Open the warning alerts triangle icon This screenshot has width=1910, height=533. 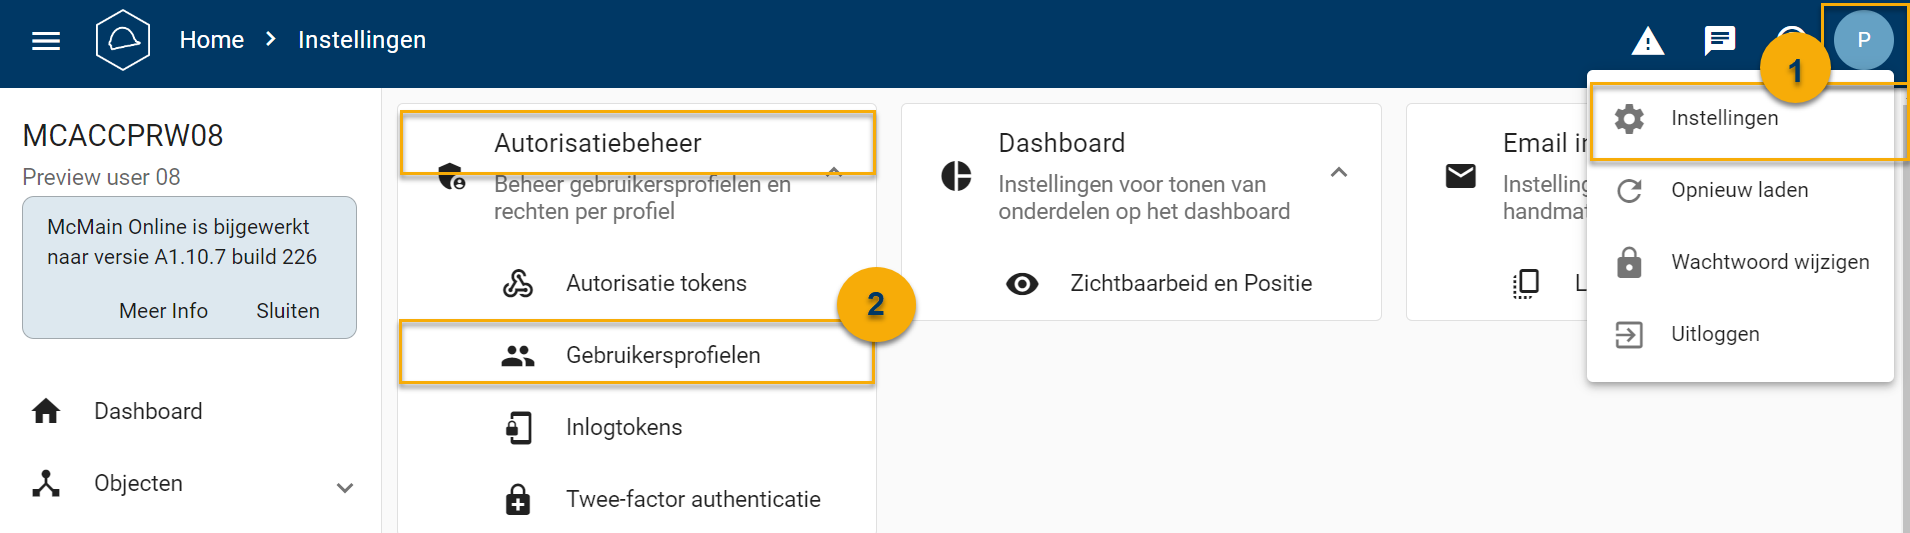pyautogui.click(x=1647, y=41)
